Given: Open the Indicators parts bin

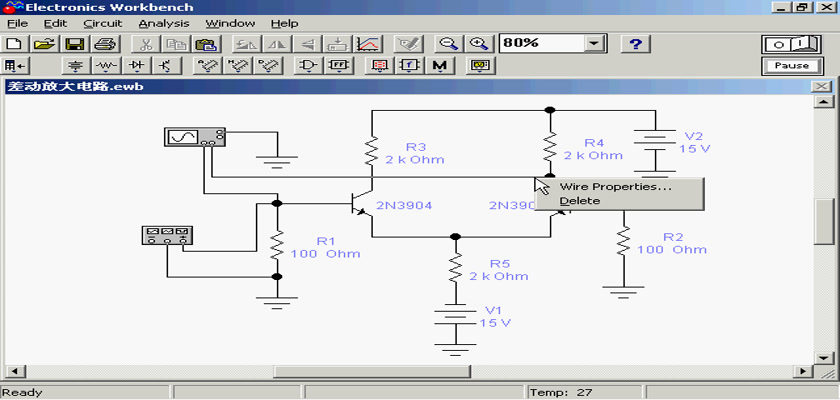Looking at the screenshot, I should (x=379, y=66).
